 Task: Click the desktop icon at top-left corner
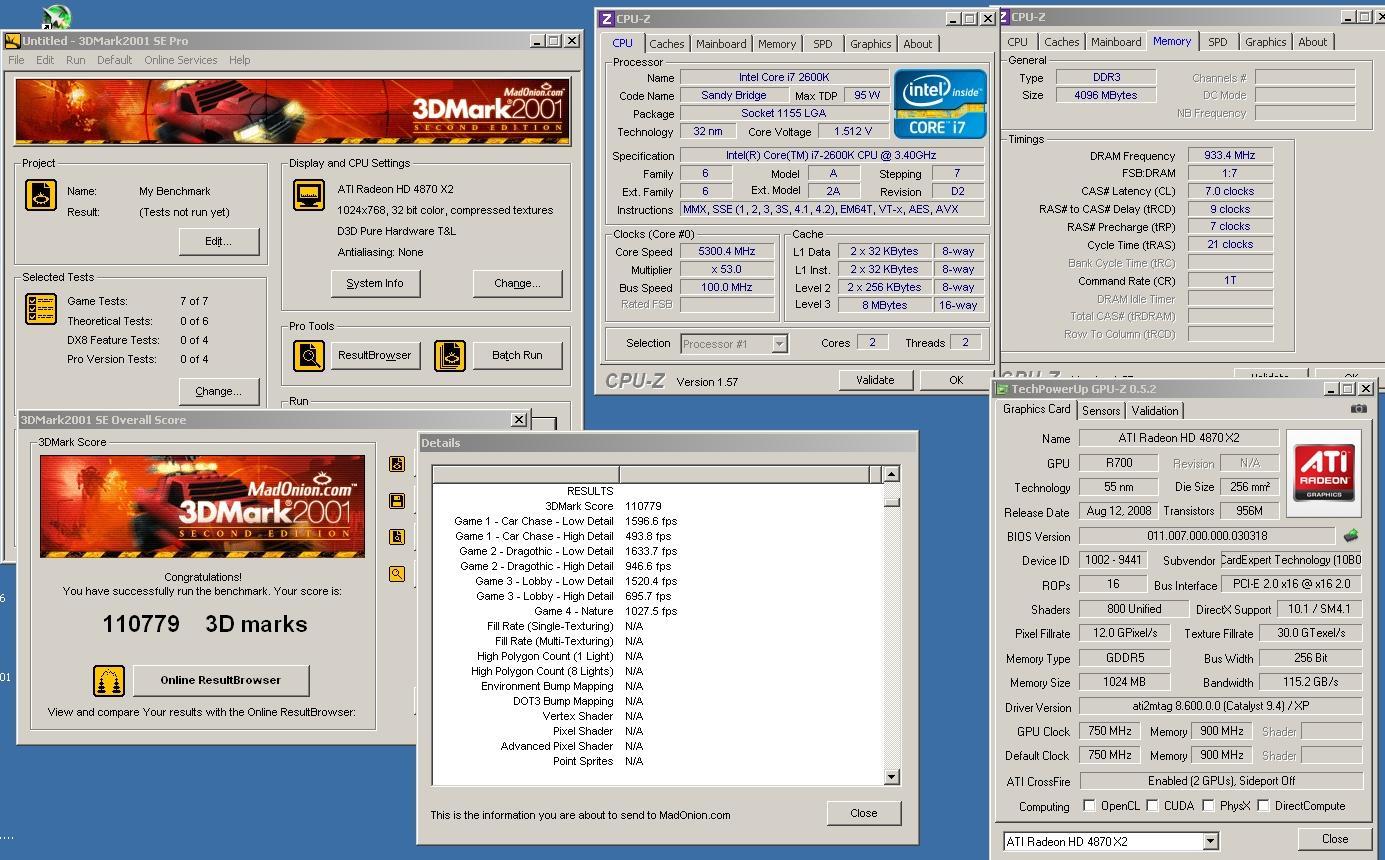[56, 16]
